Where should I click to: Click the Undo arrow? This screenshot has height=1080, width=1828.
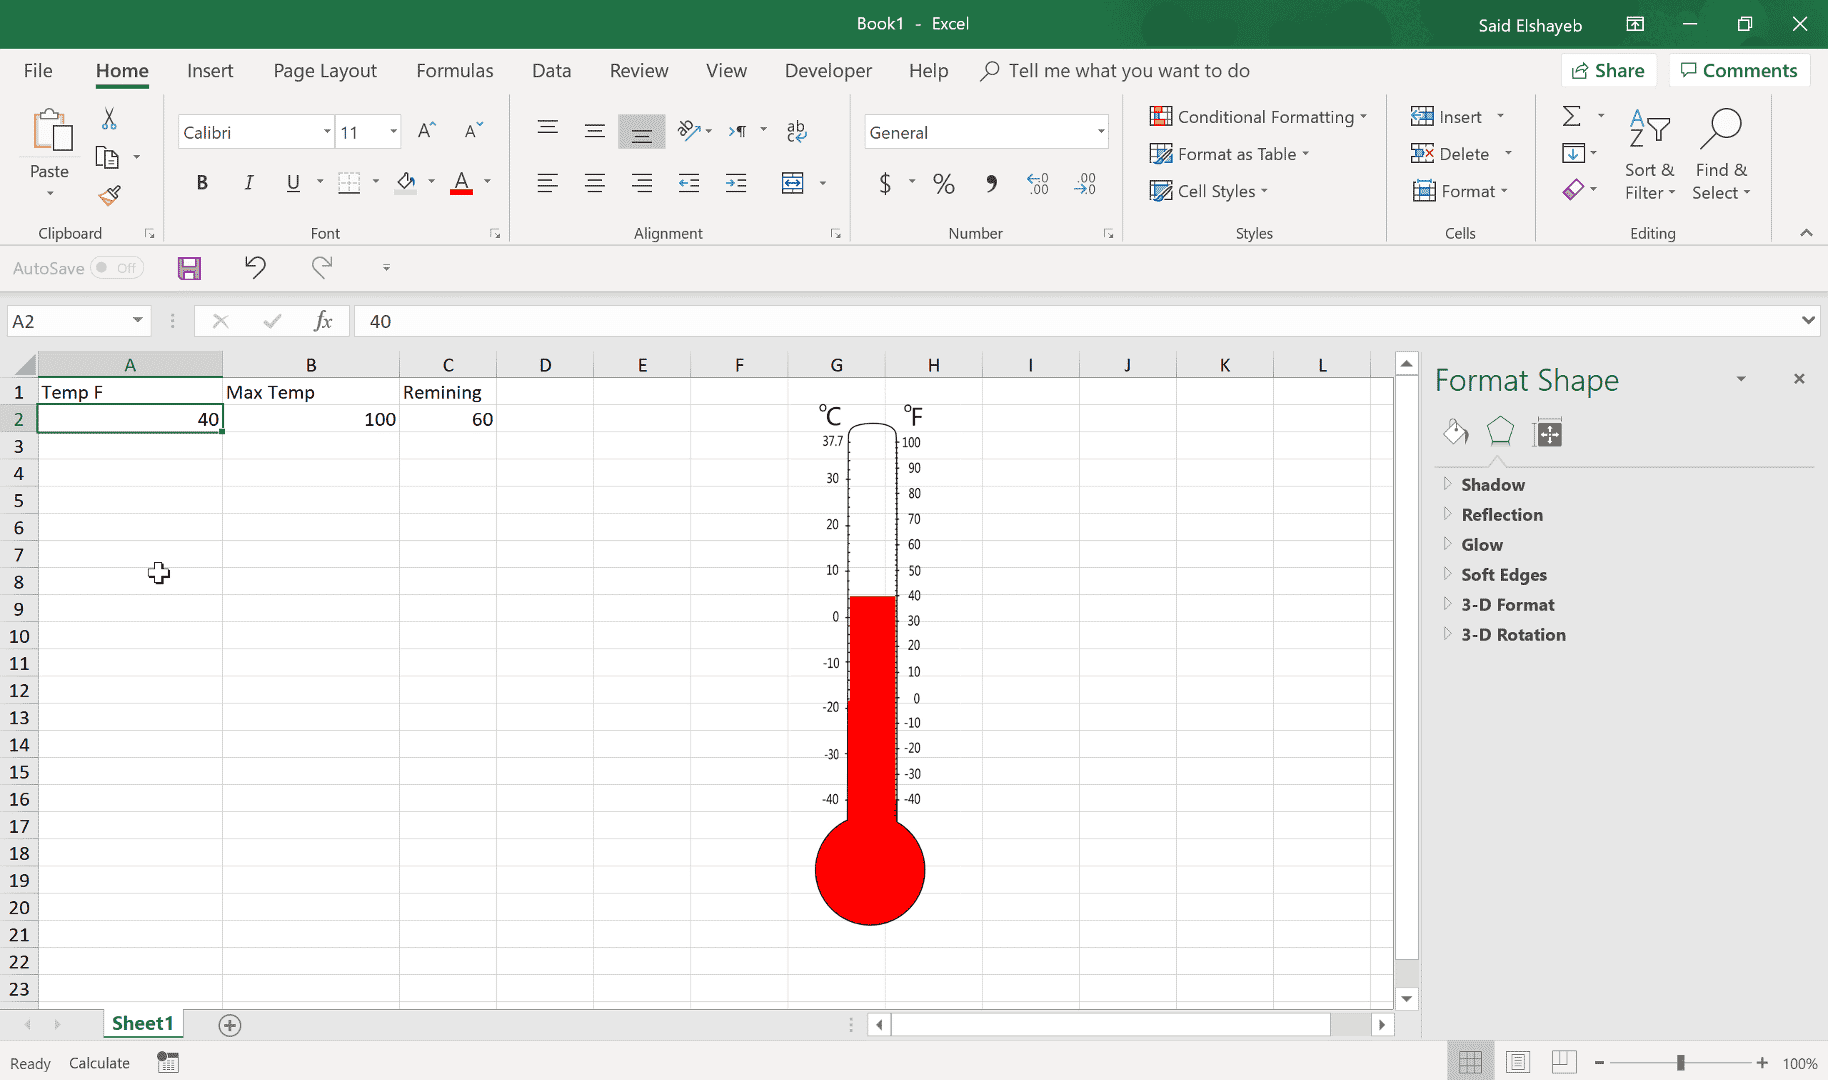(x=255, y=267)
